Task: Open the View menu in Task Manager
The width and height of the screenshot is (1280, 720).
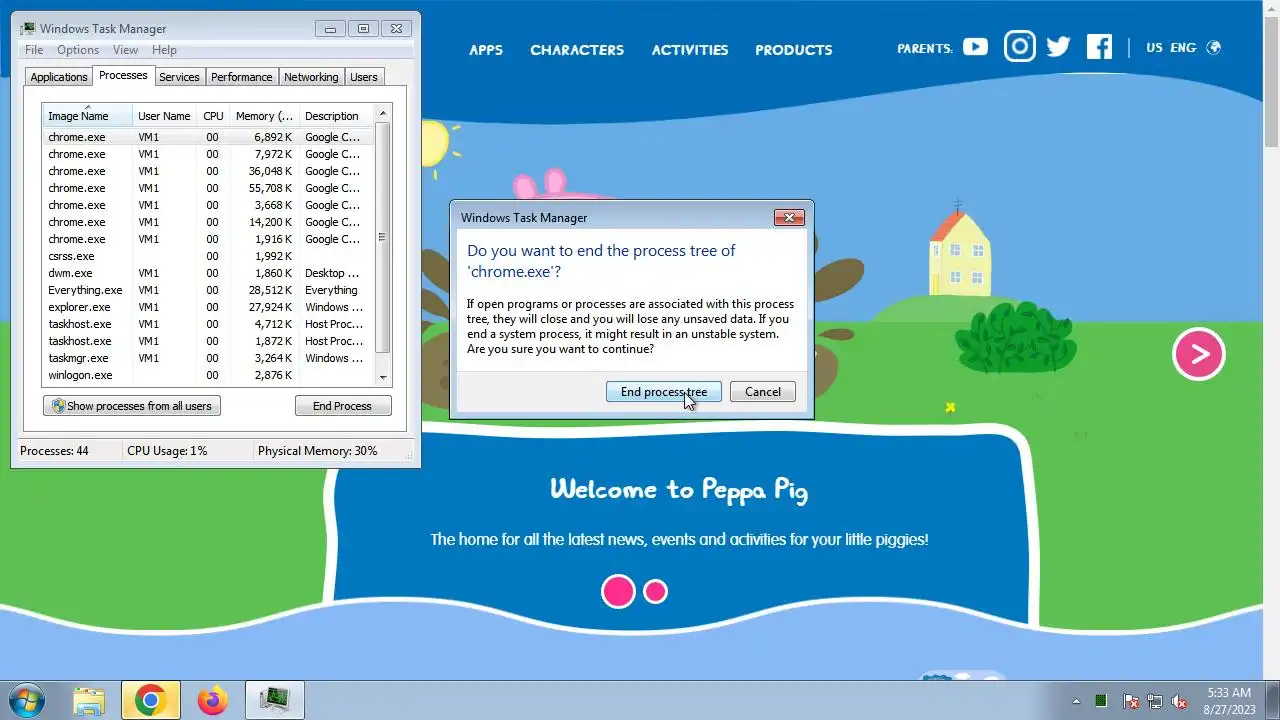Action: point(125,50)
